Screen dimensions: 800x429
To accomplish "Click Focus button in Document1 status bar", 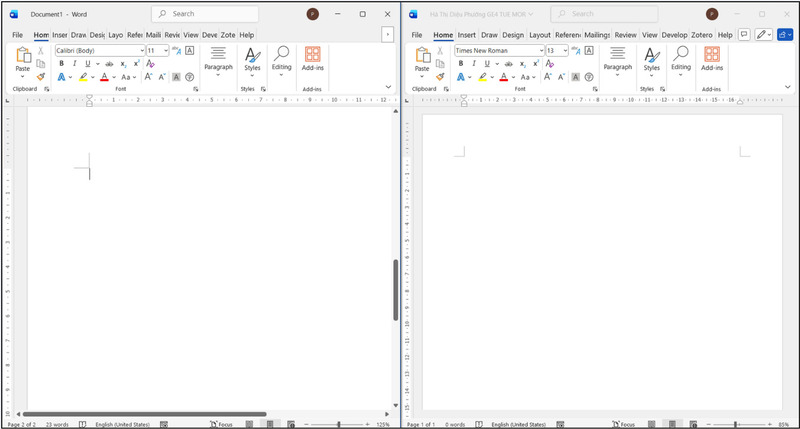I will (219, 424).
